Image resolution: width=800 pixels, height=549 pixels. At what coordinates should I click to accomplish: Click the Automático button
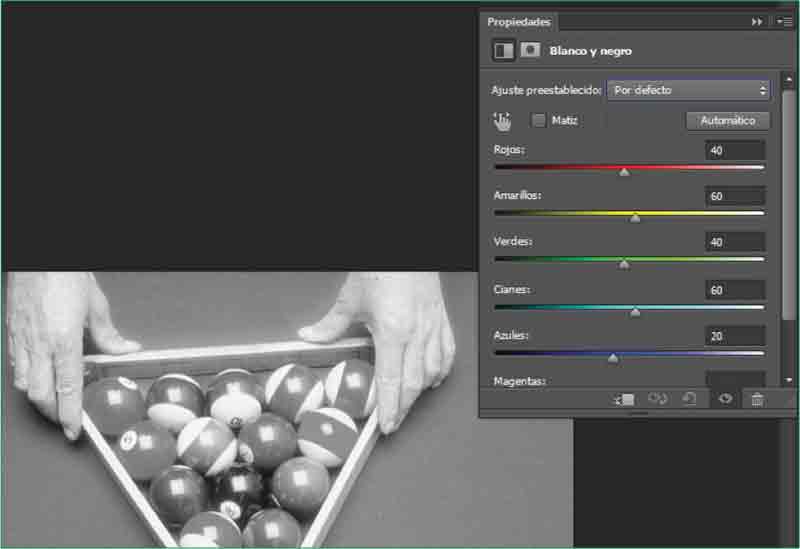[x=727, y=121]
